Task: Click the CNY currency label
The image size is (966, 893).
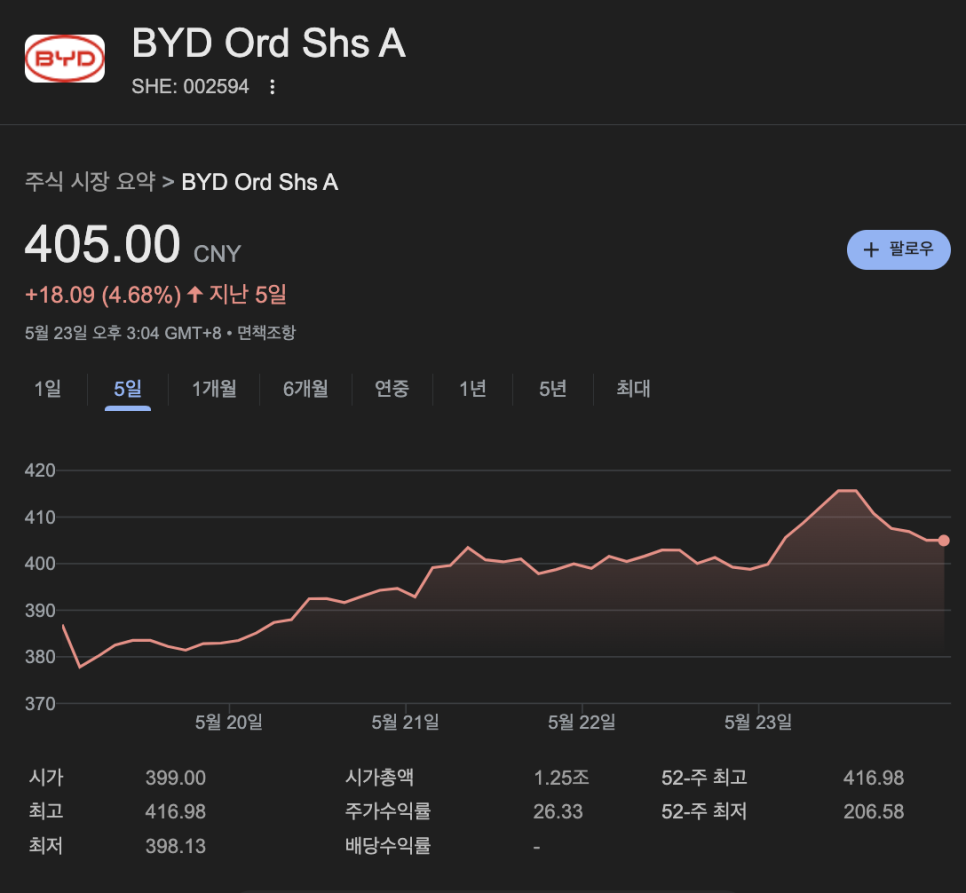Action: tap(217, 254)
